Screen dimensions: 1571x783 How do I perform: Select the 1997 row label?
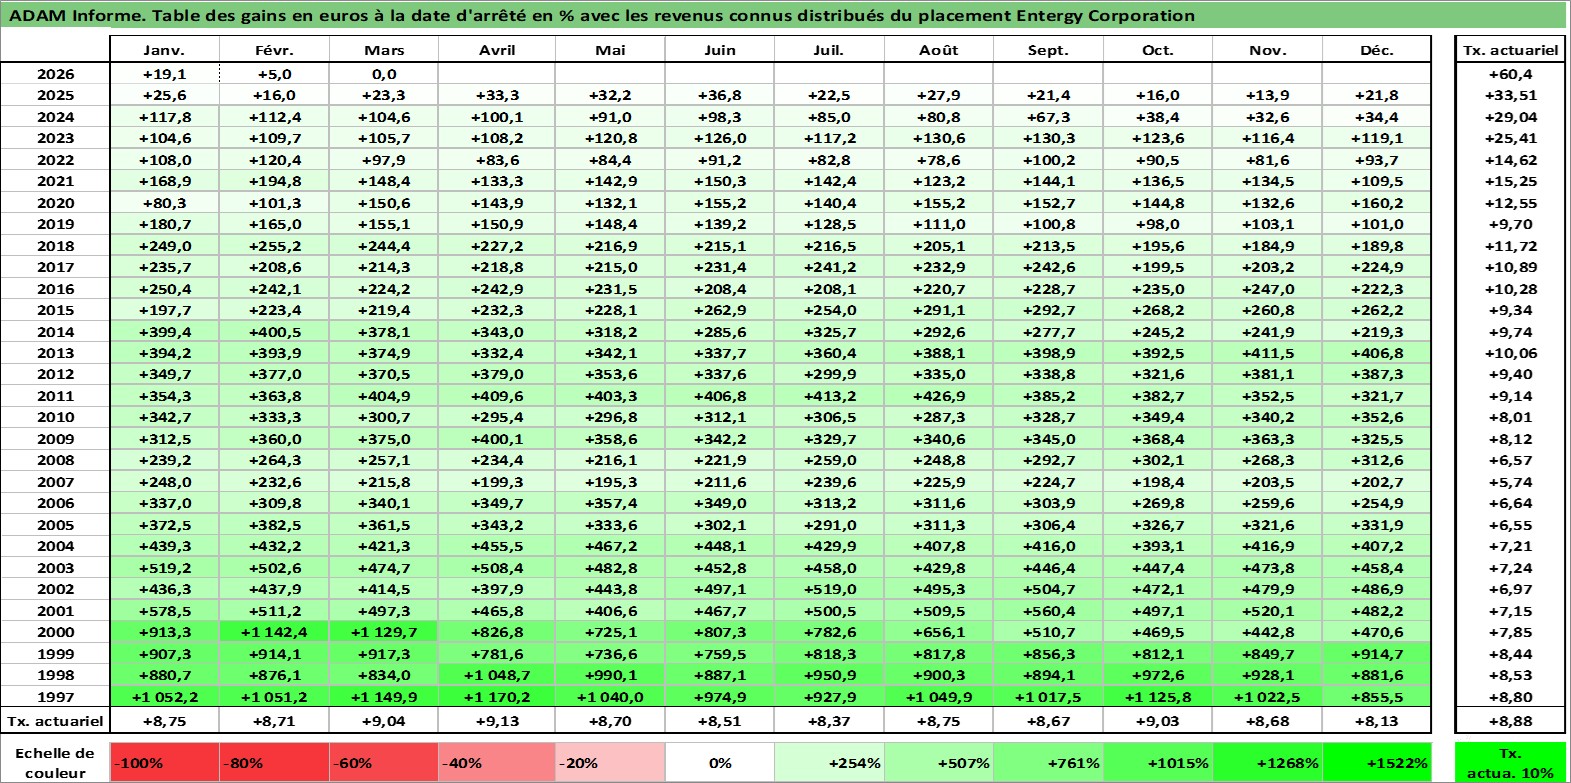coord(55,697)
